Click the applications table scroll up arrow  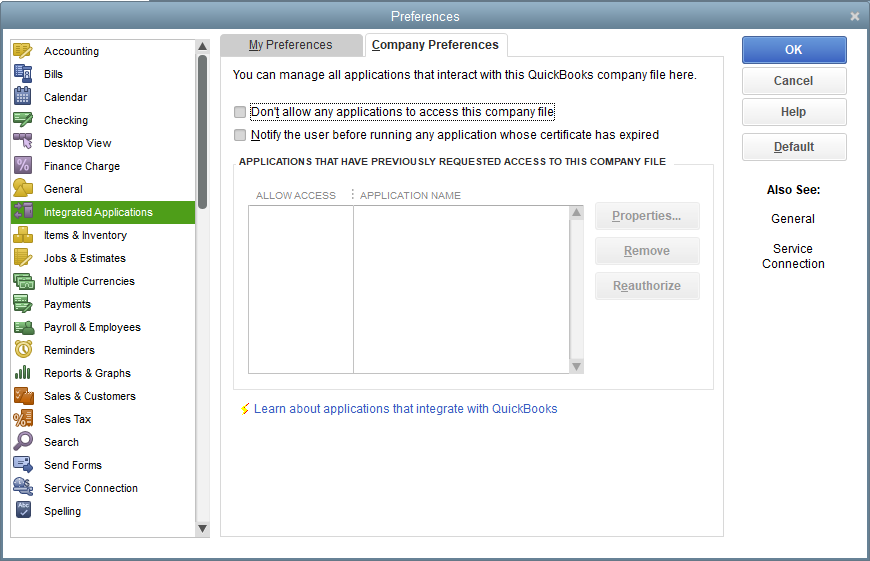click(576, 213)
